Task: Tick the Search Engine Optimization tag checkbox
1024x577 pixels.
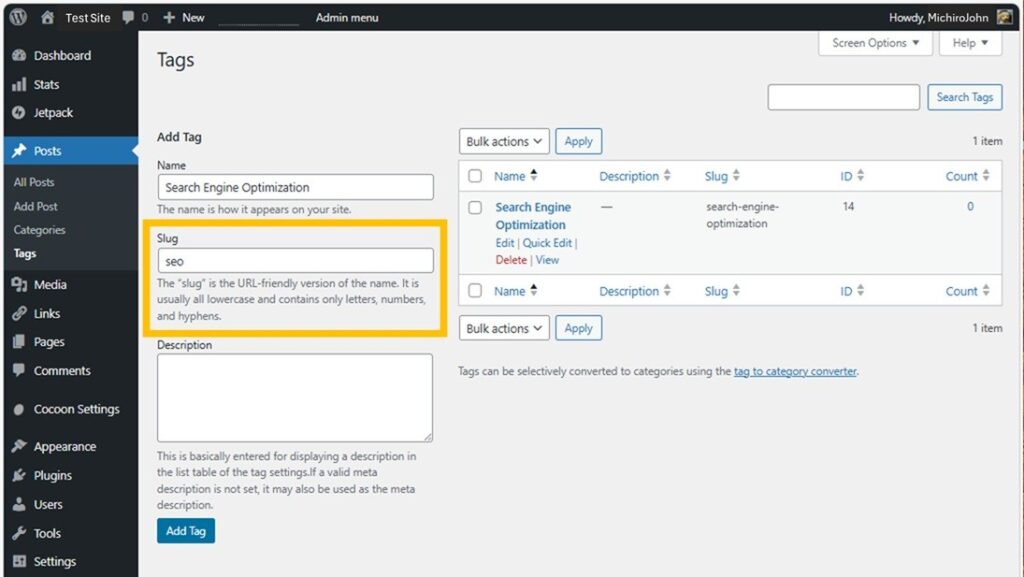Action: tap(475, 208)
